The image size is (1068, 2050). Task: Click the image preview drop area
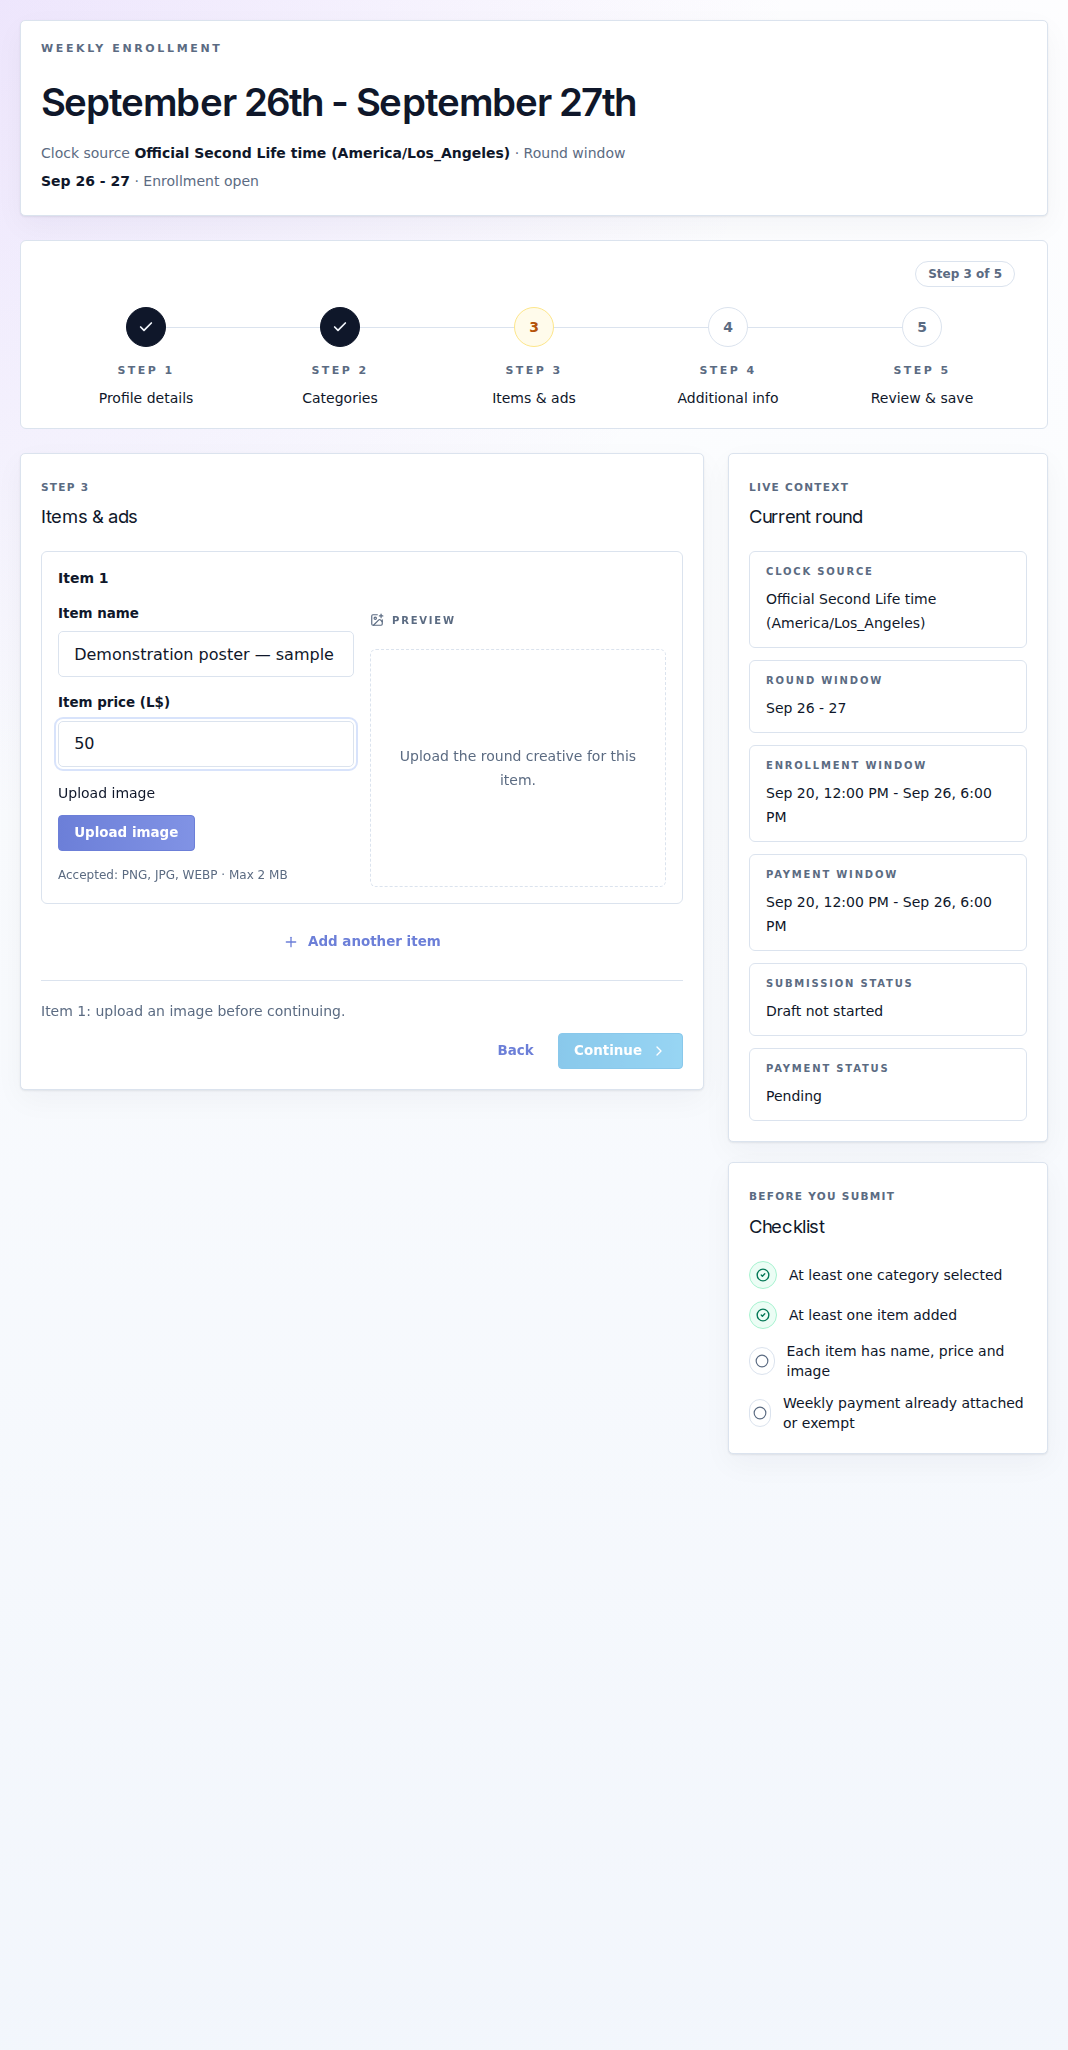coord(518,768)
